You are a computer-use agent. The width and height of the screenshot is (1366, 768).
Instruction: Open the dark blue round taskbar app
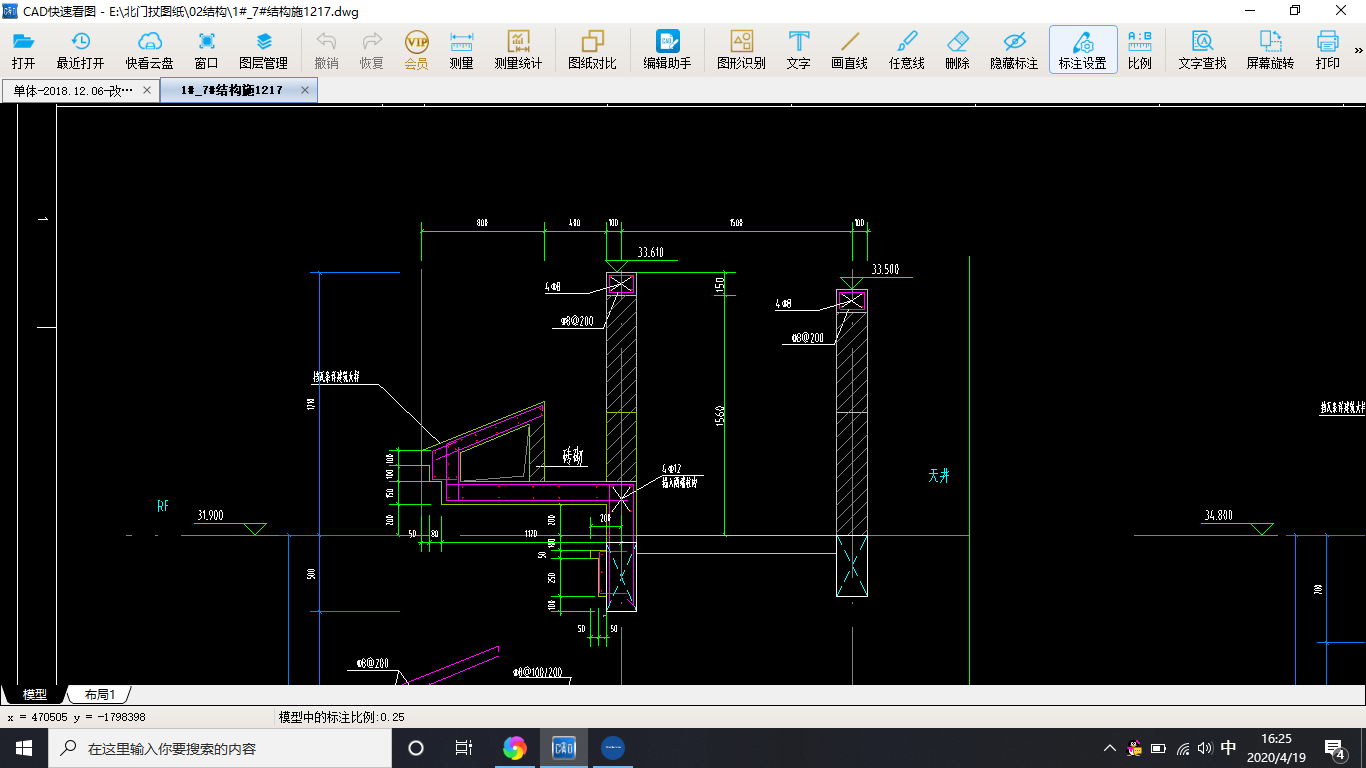coord(613,748)
